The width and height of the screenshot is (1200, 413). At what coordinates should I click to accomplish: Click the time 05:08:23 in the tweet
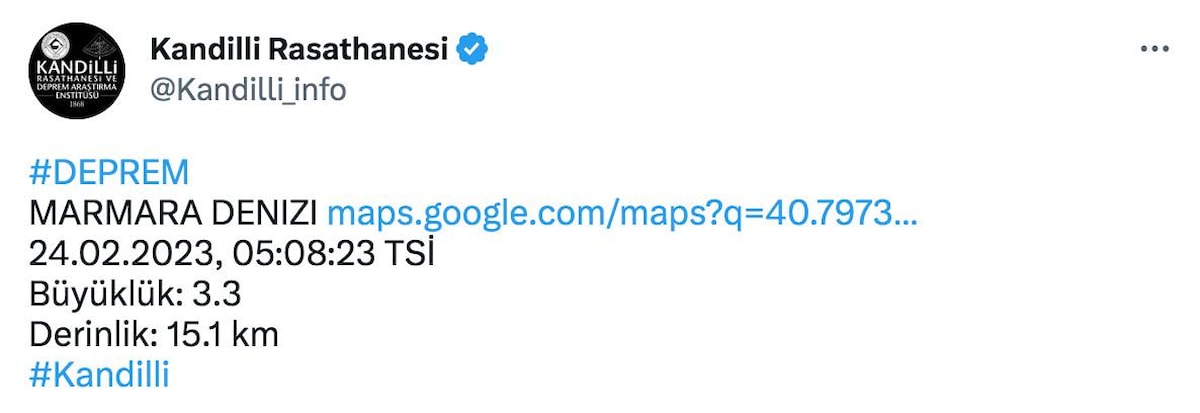pos(306,254)
